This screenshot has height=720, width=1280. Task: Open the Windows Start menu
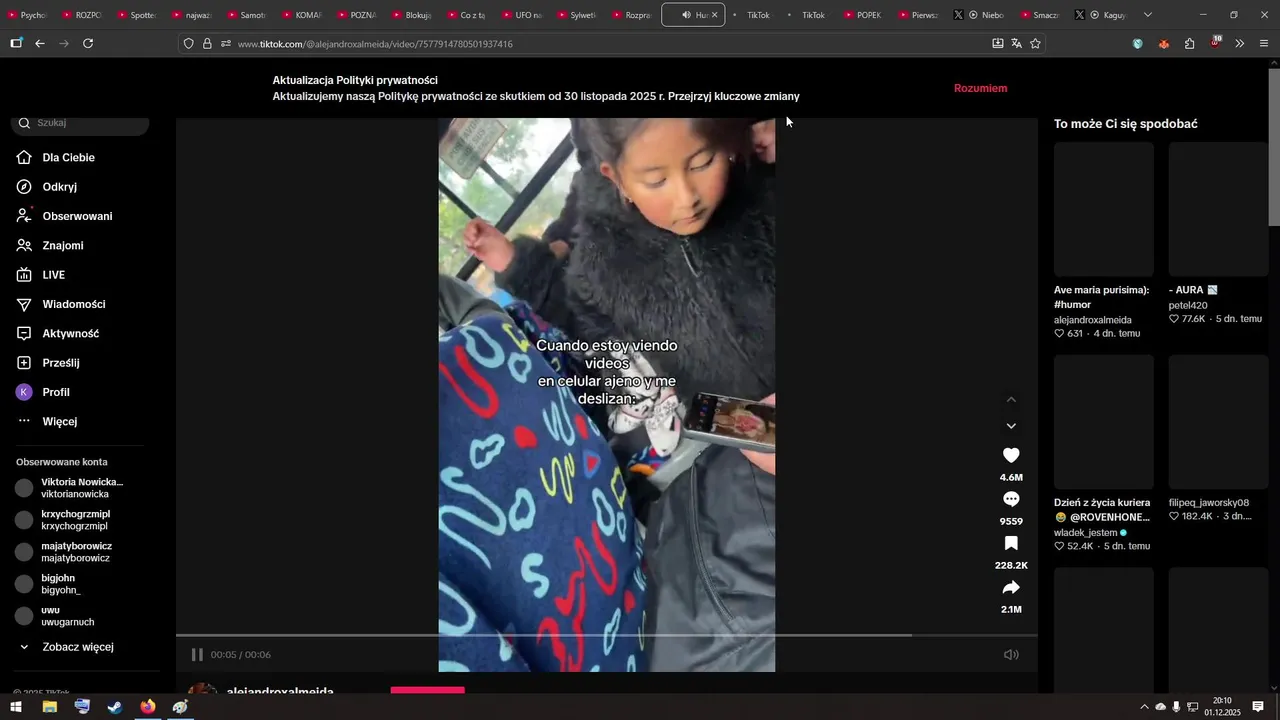(x=16, y=707)
